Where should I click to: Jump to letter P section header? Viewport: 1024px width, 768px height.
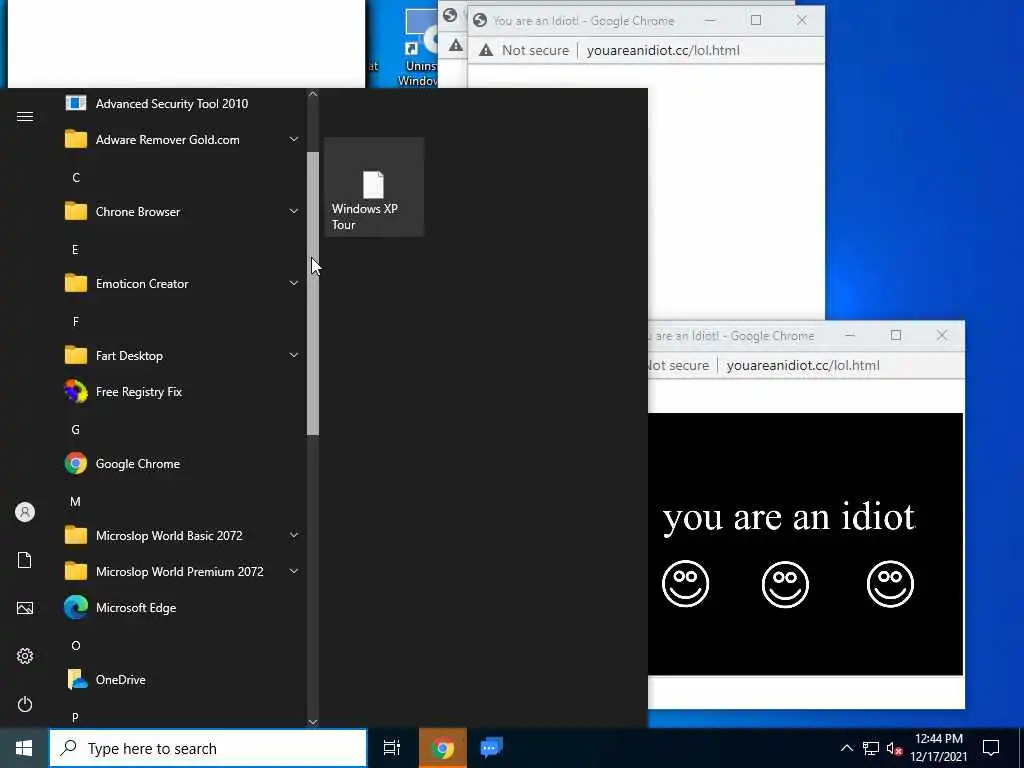[75, 718]
